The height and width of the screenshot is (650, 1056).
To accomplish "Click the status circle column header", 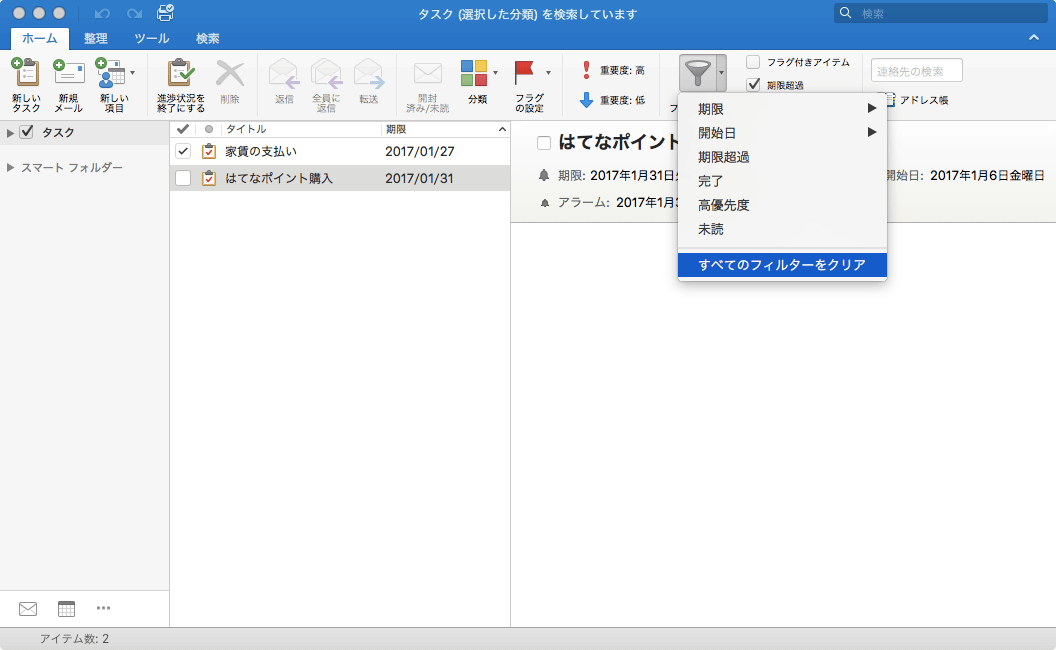I will (209, 129).
